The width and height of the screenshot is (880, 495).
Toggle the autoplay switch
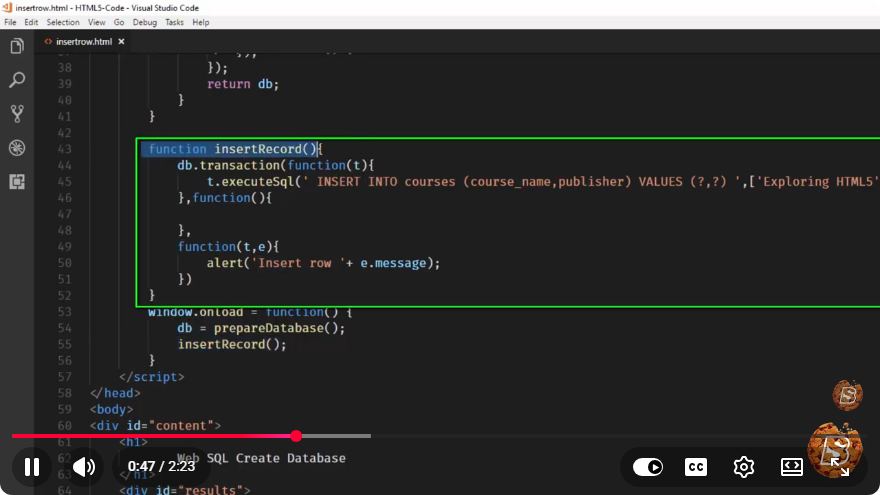[648, 467]
